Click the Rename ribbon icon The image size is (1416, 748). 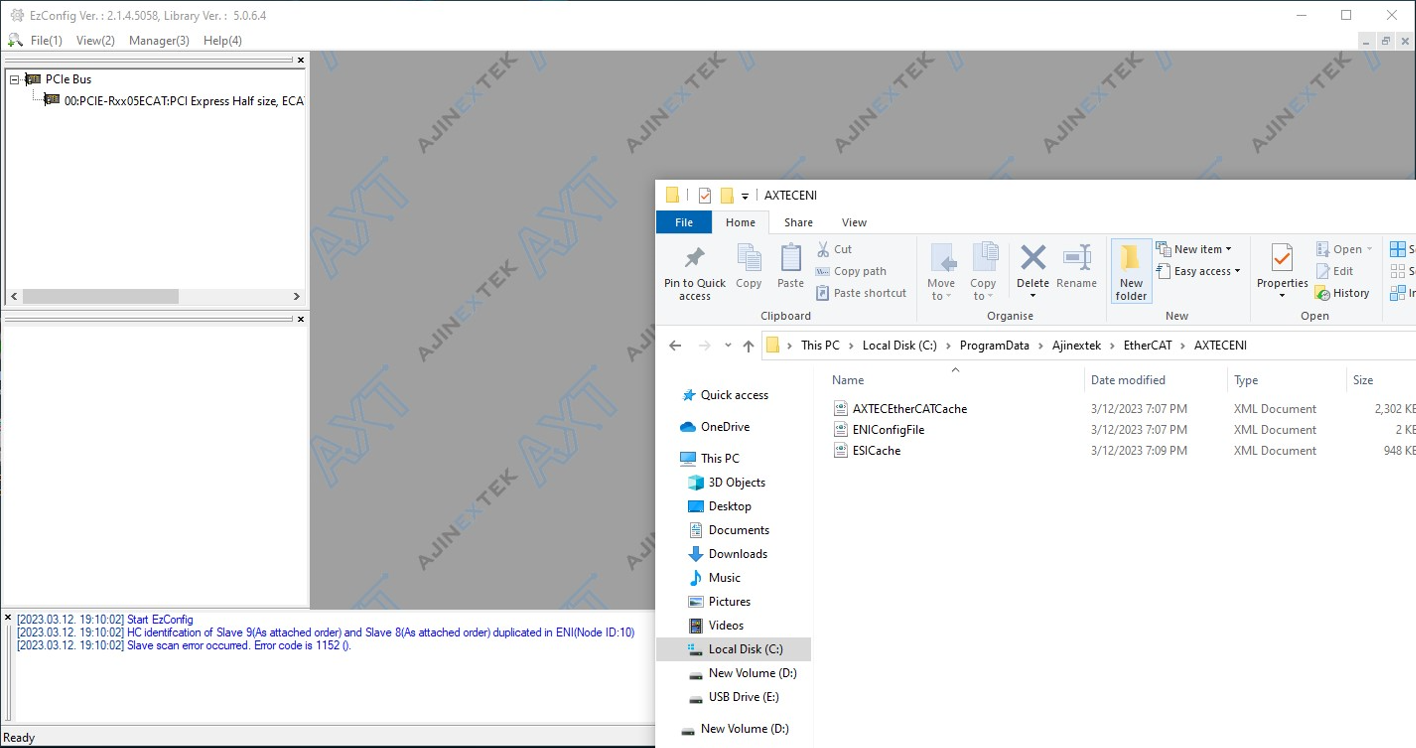[1076, 258]
